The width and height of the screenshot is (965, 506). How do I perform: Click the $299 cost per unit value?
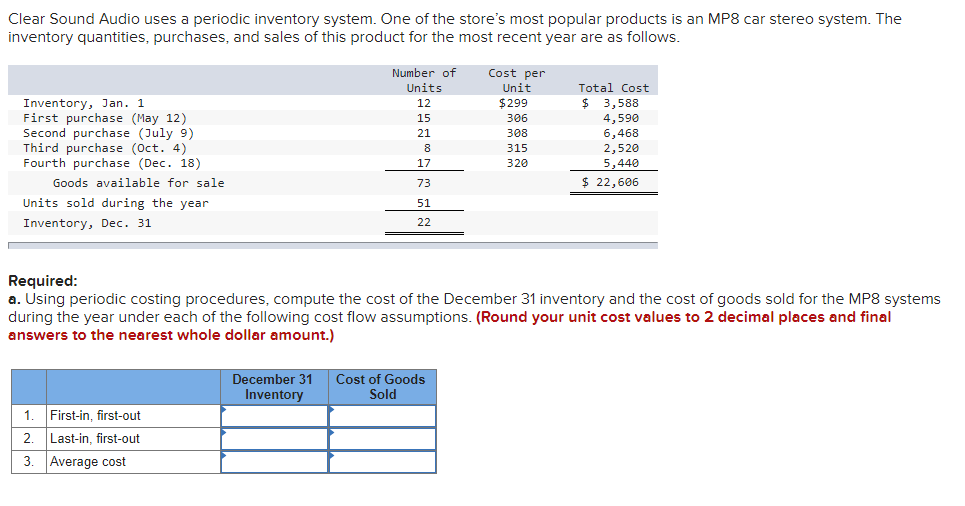click(x=513, y=103)
